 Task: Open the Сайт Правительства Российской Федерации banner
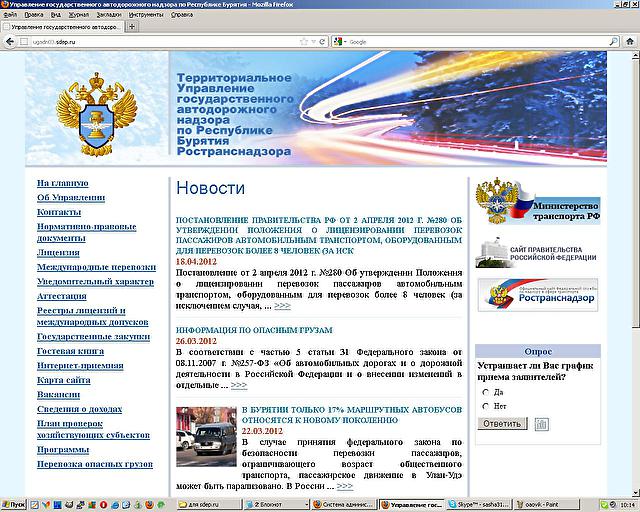click(536, 253)
